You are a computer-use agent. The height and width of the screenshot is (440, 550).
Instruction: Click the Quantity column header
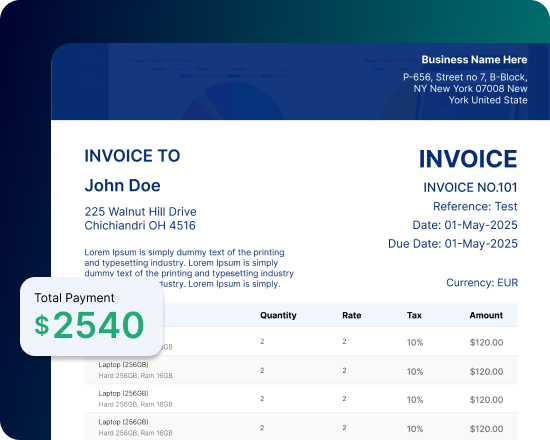(278, 315)
